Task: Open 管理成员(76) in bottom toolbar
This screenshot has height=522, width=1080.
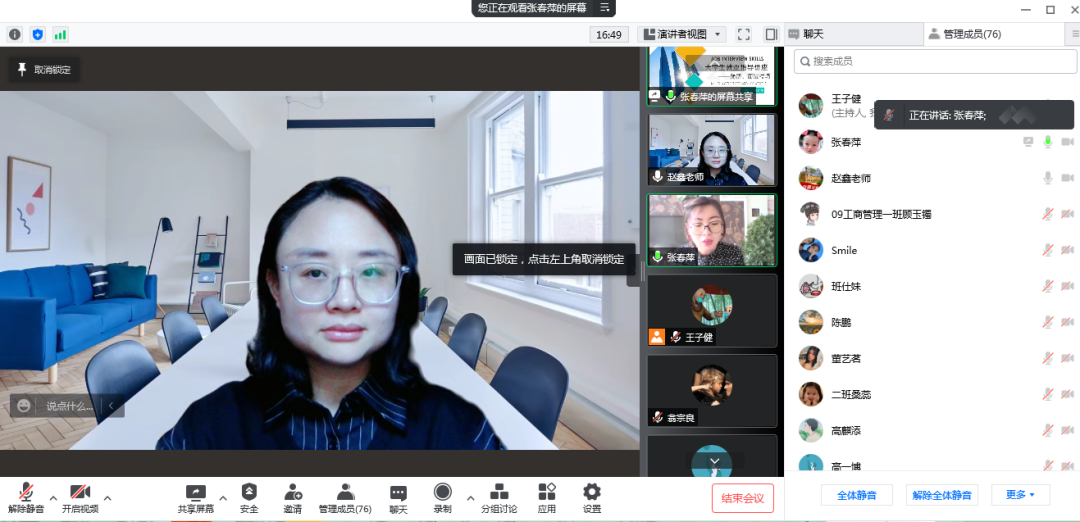Action: [x=345, y=499]
